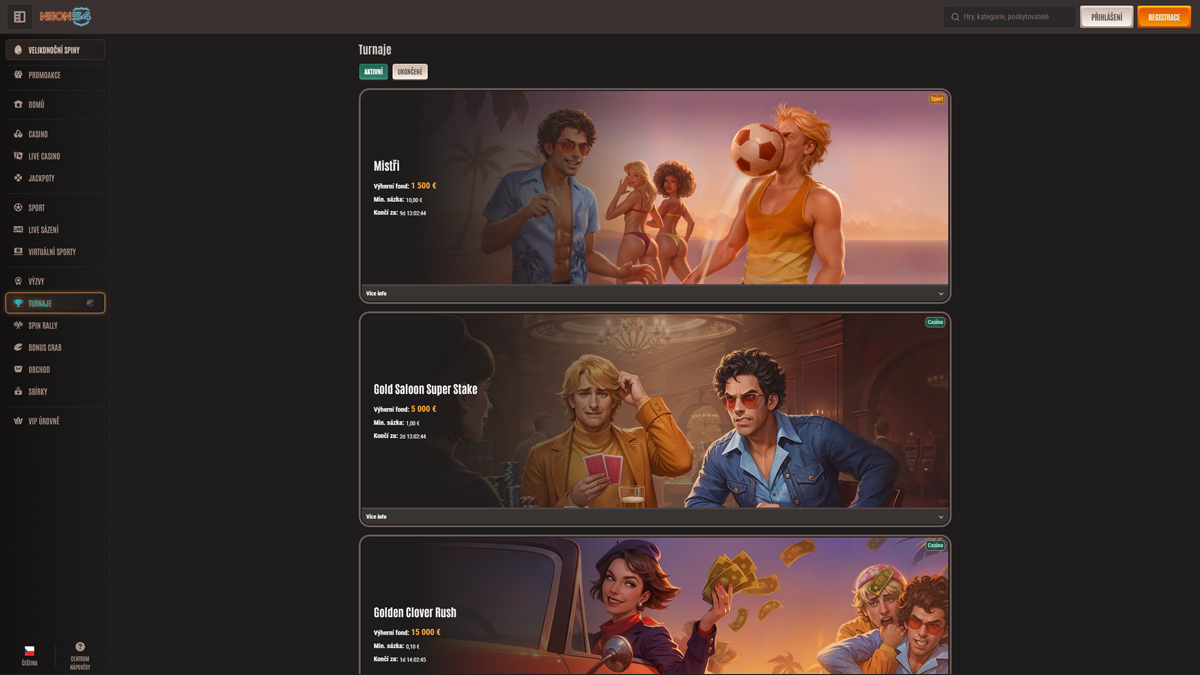Expand Více info for Gold Saloon Super Stake
The height and width of the screenshot is (675, 1200).
click(x=654, y=517)
